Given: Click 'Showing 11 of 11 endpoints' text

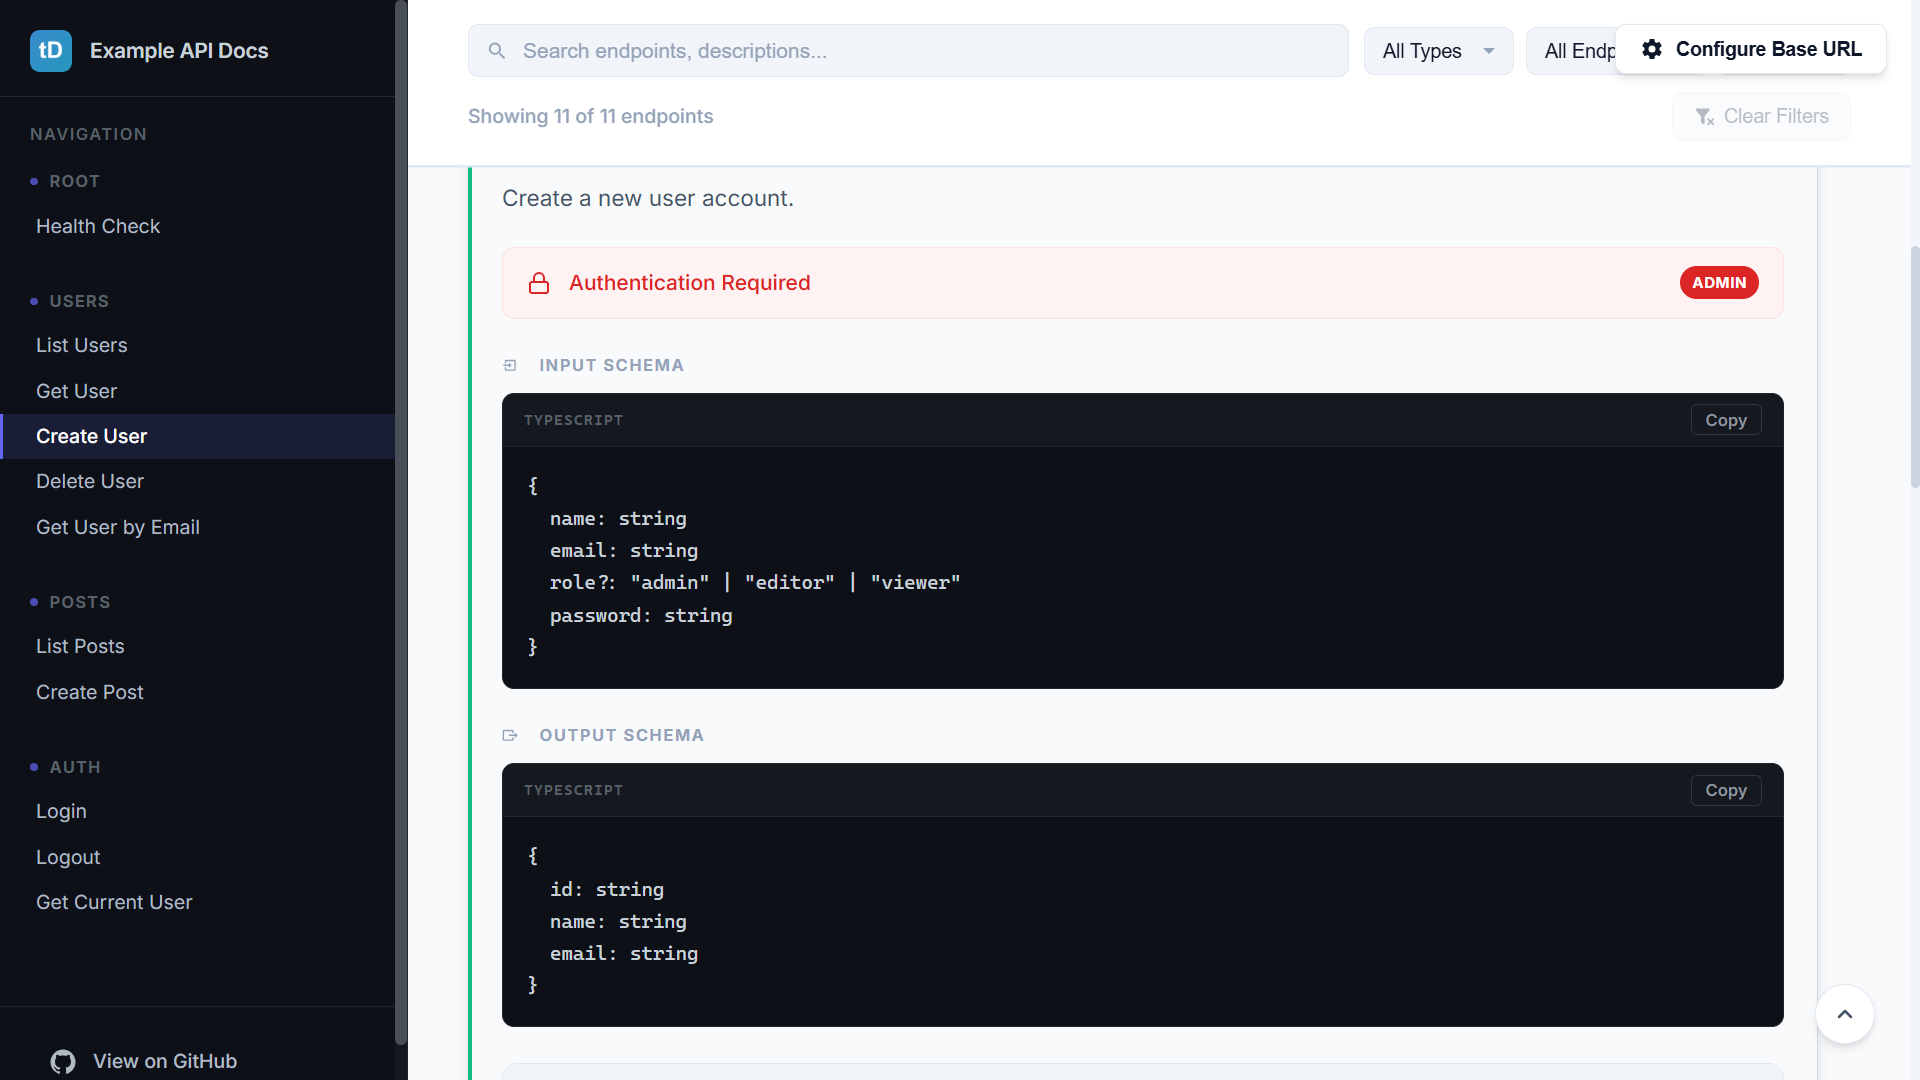Looking at the screenshot, I should (x=591, y=117).
